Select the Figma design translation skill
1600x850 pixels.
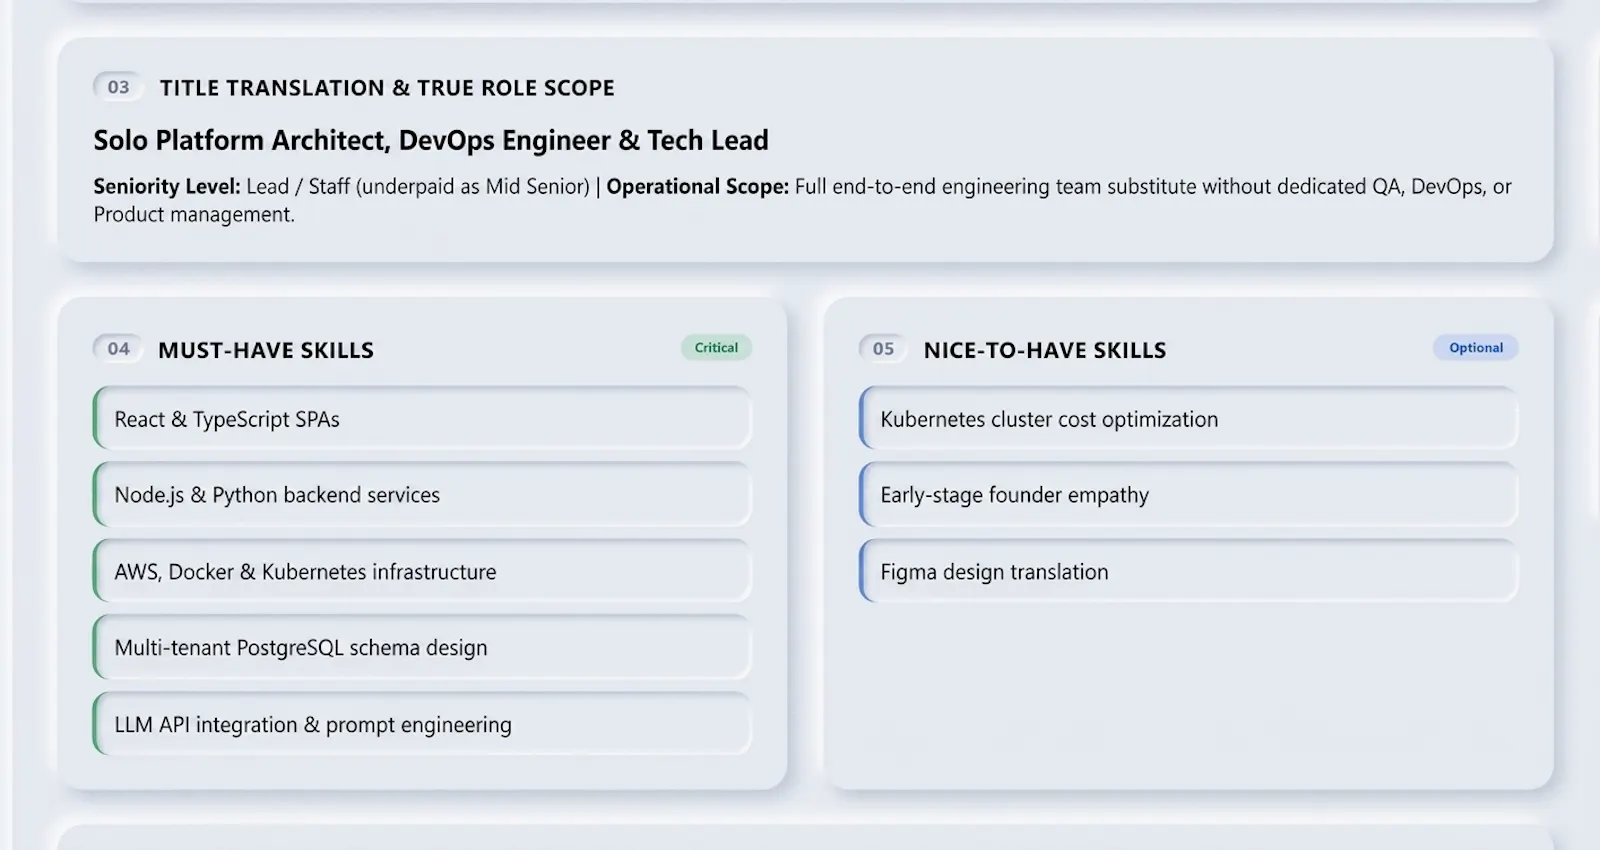pyautogui.click(x=1188, y=572)
